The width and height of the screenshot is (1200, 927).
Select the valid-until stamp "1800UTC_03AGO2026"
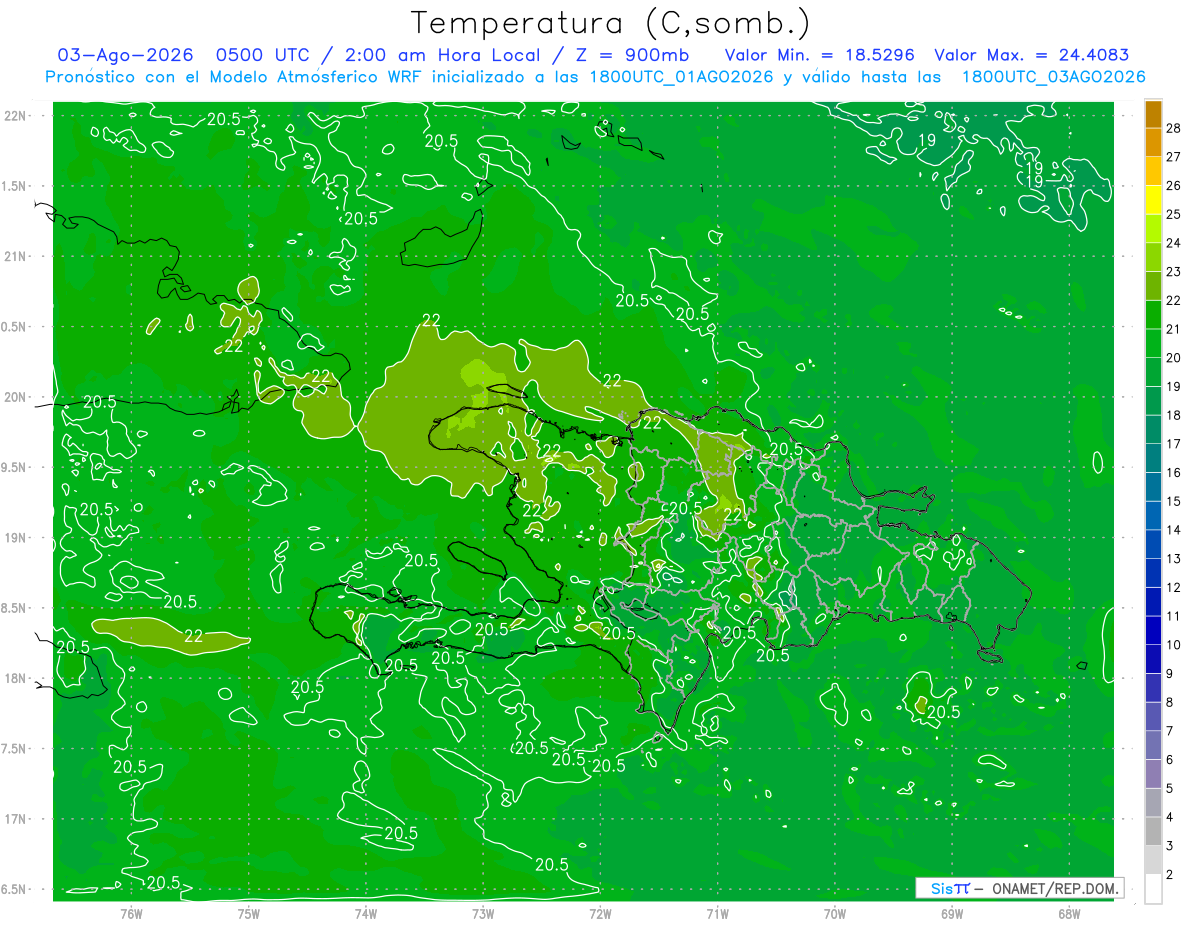tap(1052, 77)
